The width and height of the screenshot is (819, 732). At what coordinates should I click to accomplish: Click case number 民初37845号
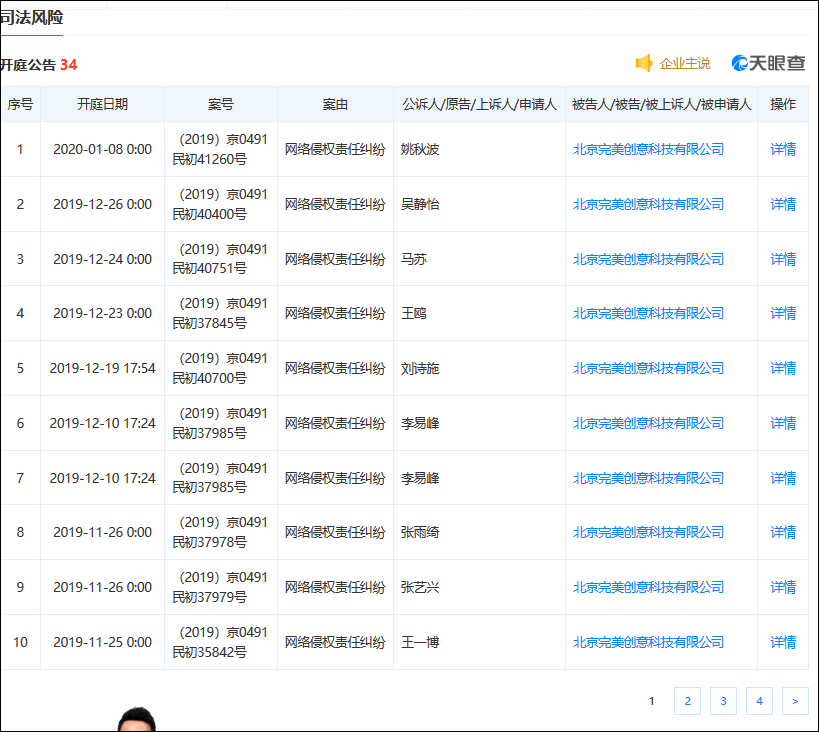209,323
